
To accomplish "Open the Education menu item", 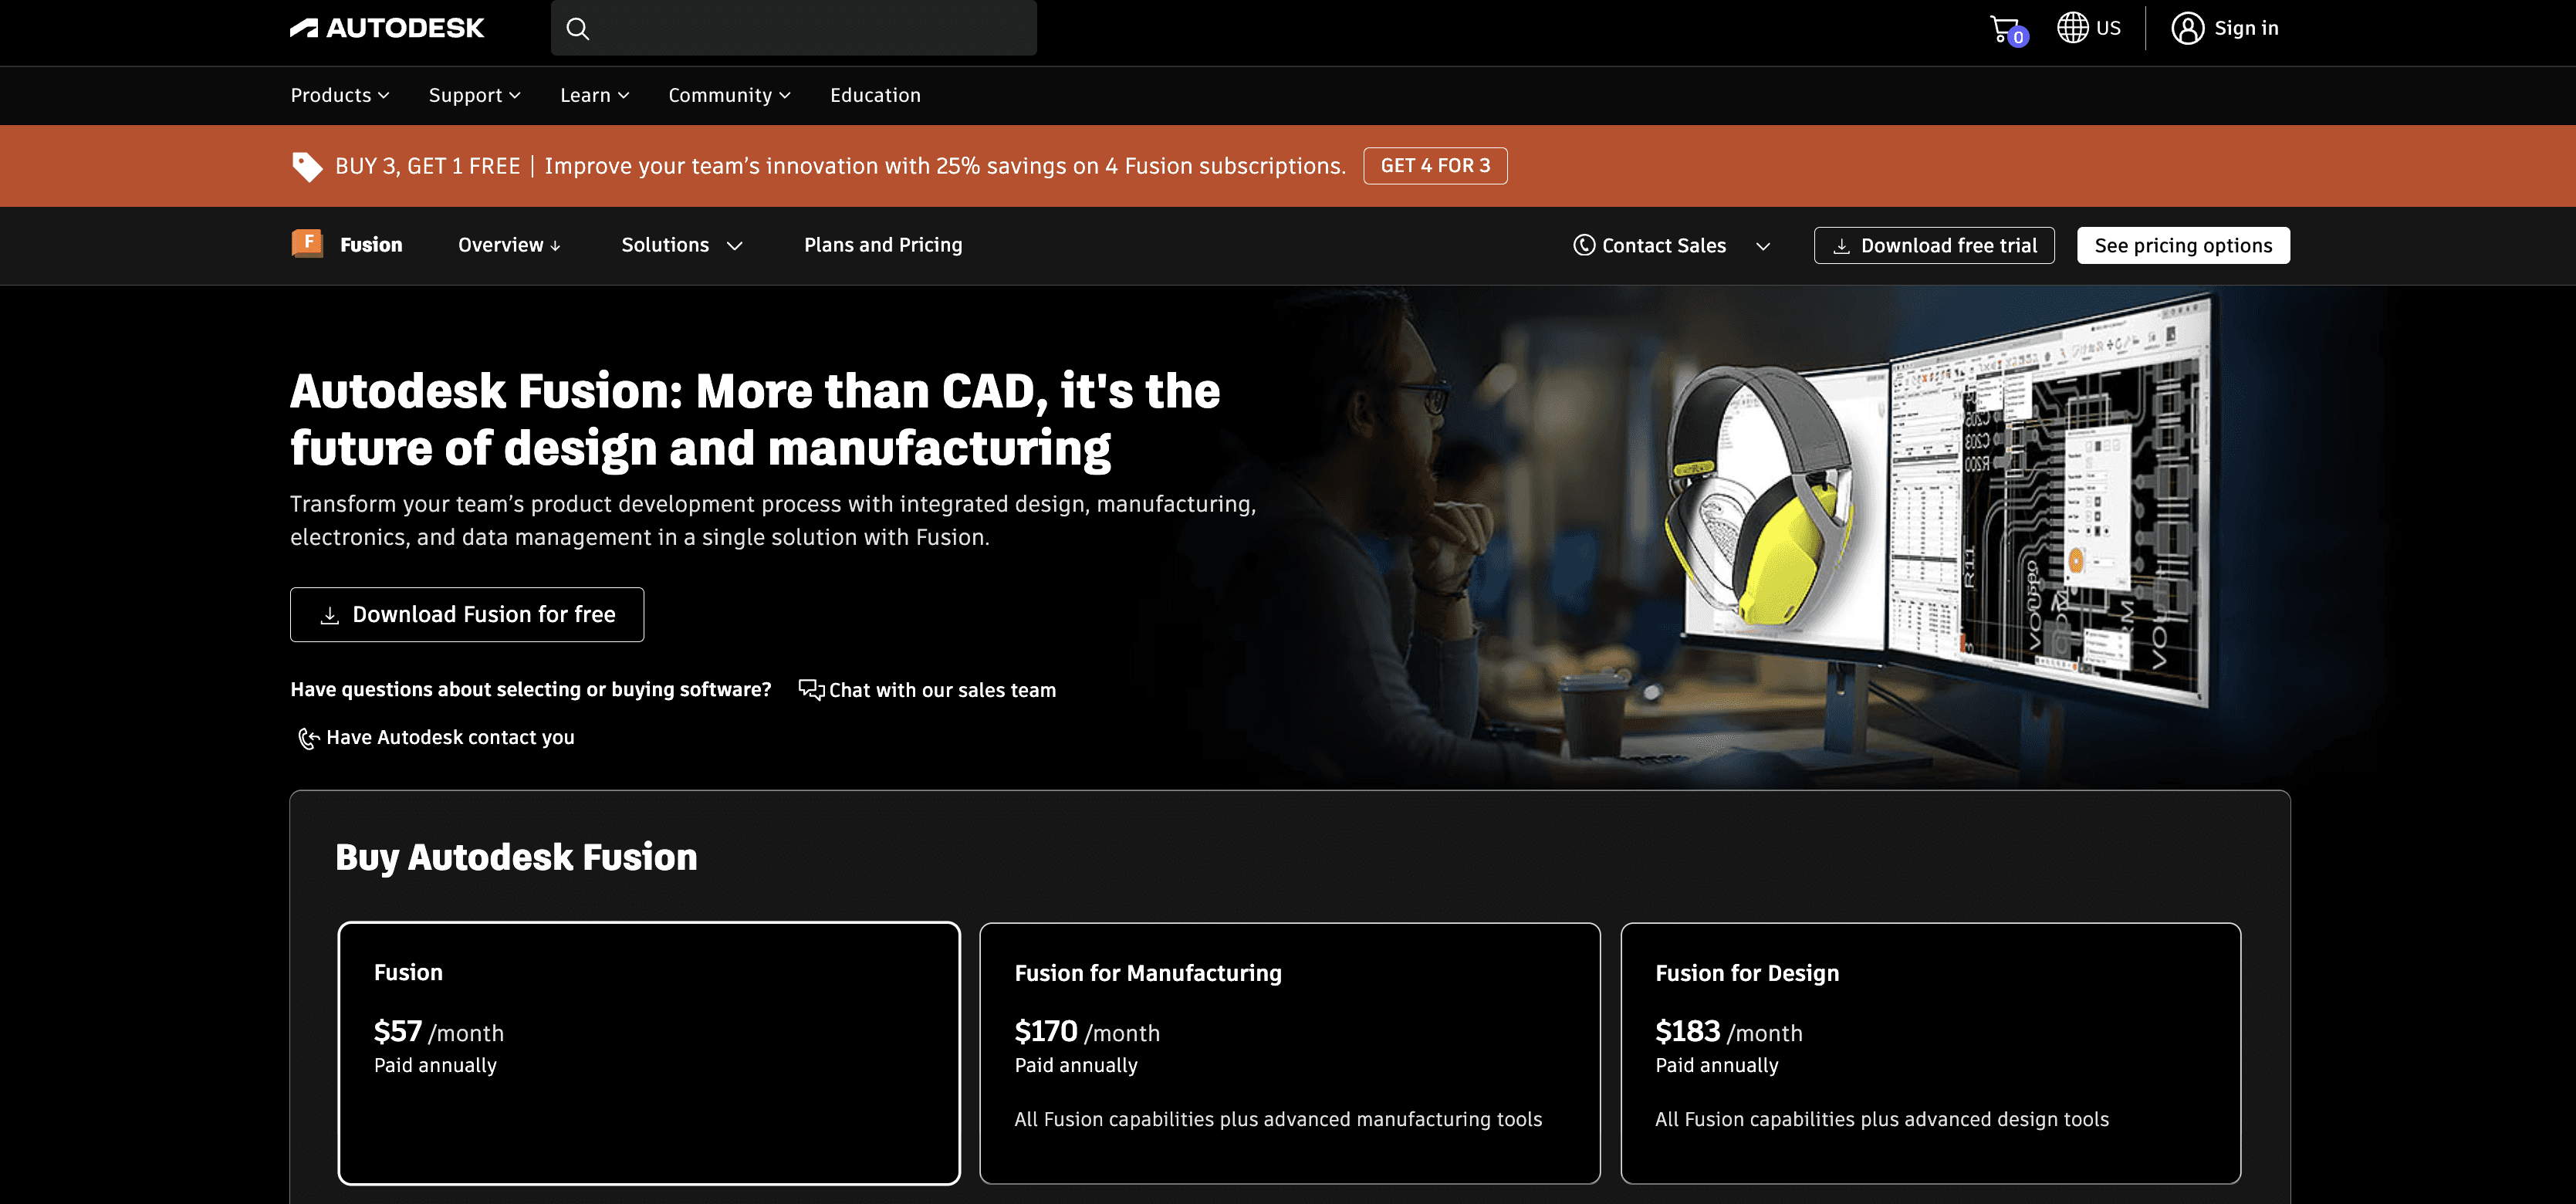I will tap(875, 95).
